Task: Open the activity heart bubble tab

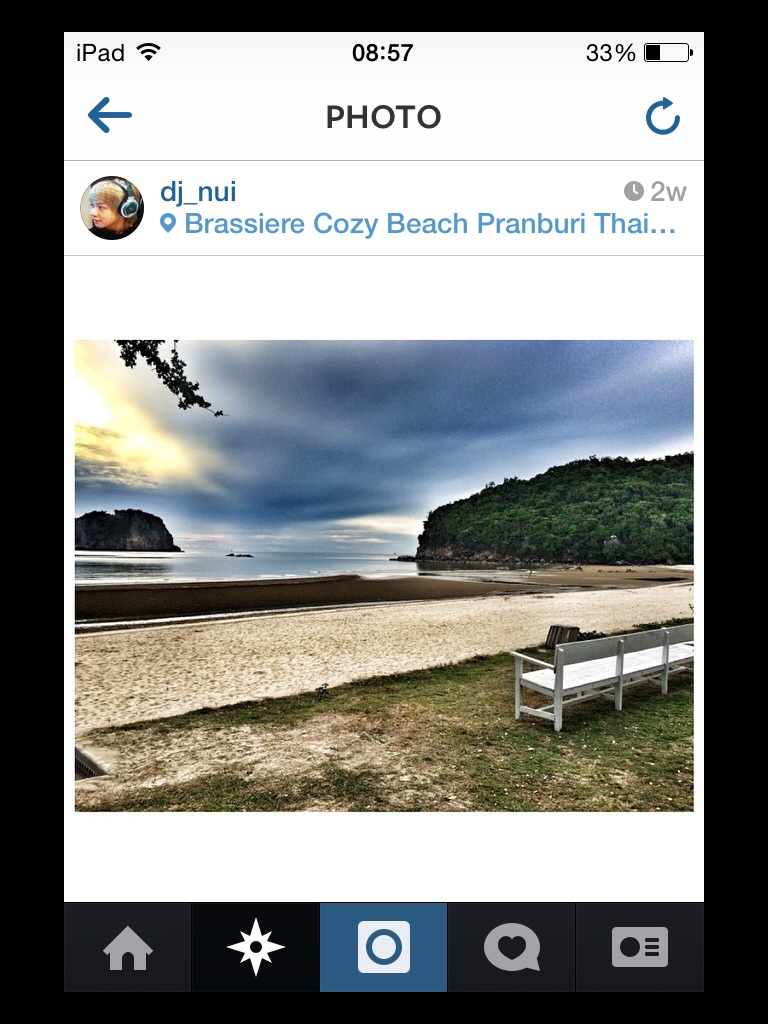Action: click(511, 948)
